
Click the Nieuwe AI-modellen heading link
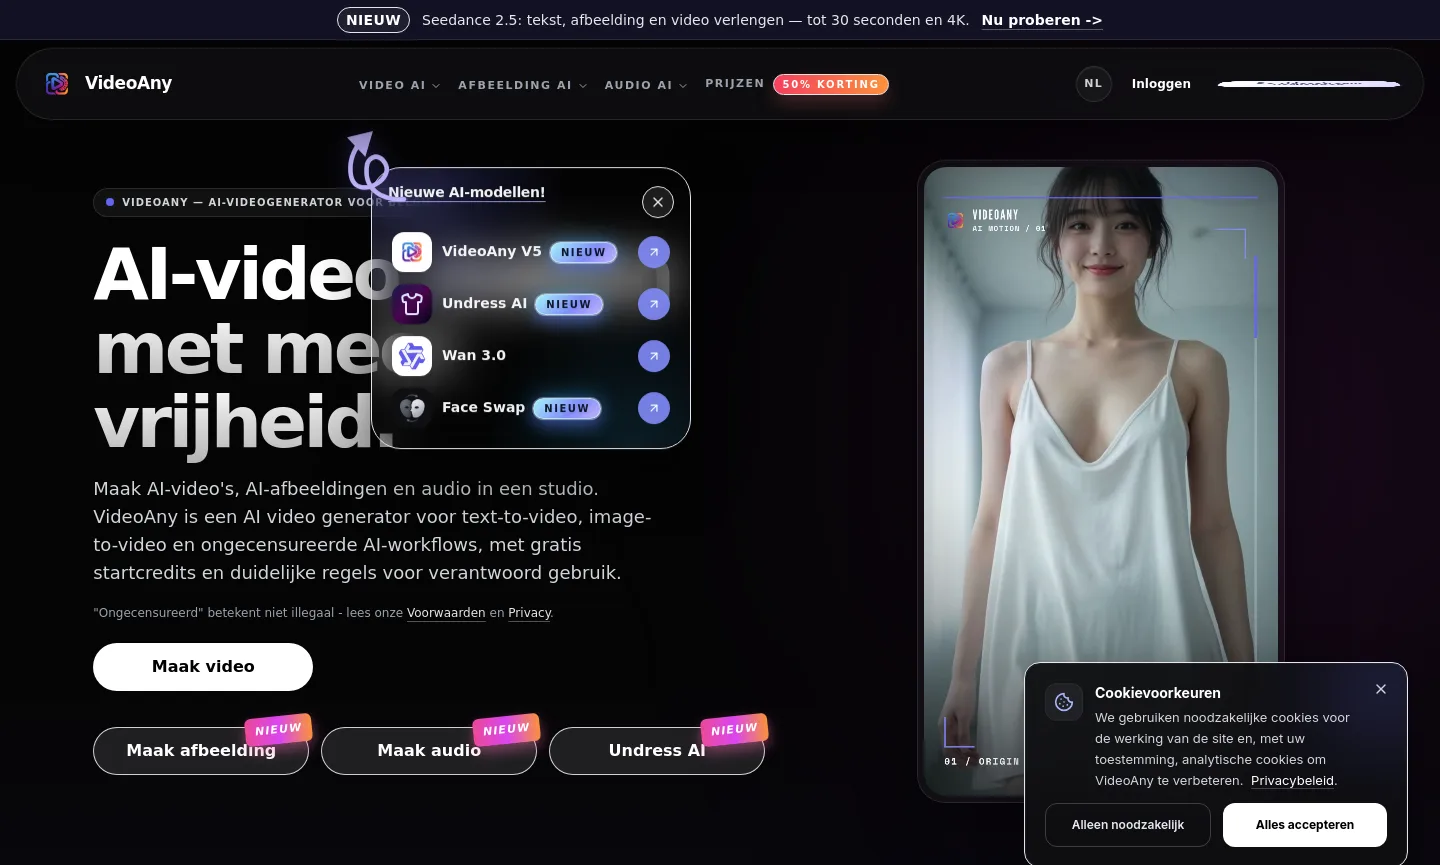[467, 192]
